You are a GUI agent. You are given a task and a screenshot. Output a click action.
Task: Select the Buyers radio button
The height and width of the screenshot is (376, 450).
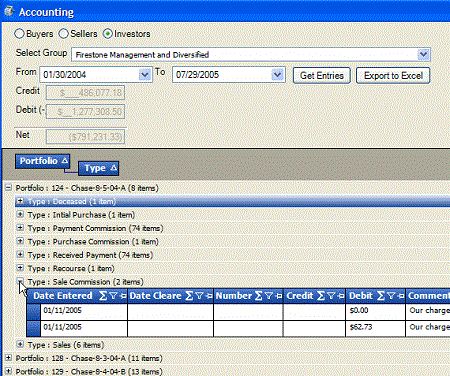tap(19, 34)
